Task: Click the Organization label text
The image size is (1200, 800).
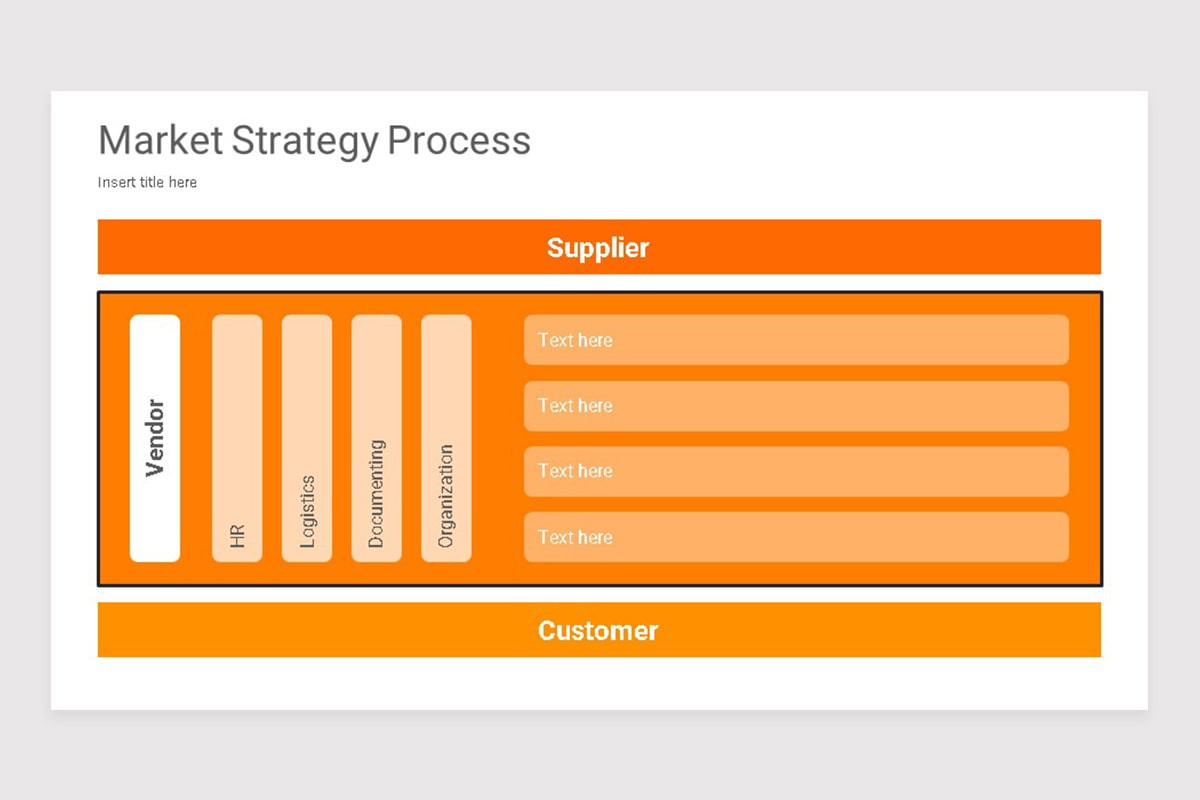Action: click(x=446, y=496)
